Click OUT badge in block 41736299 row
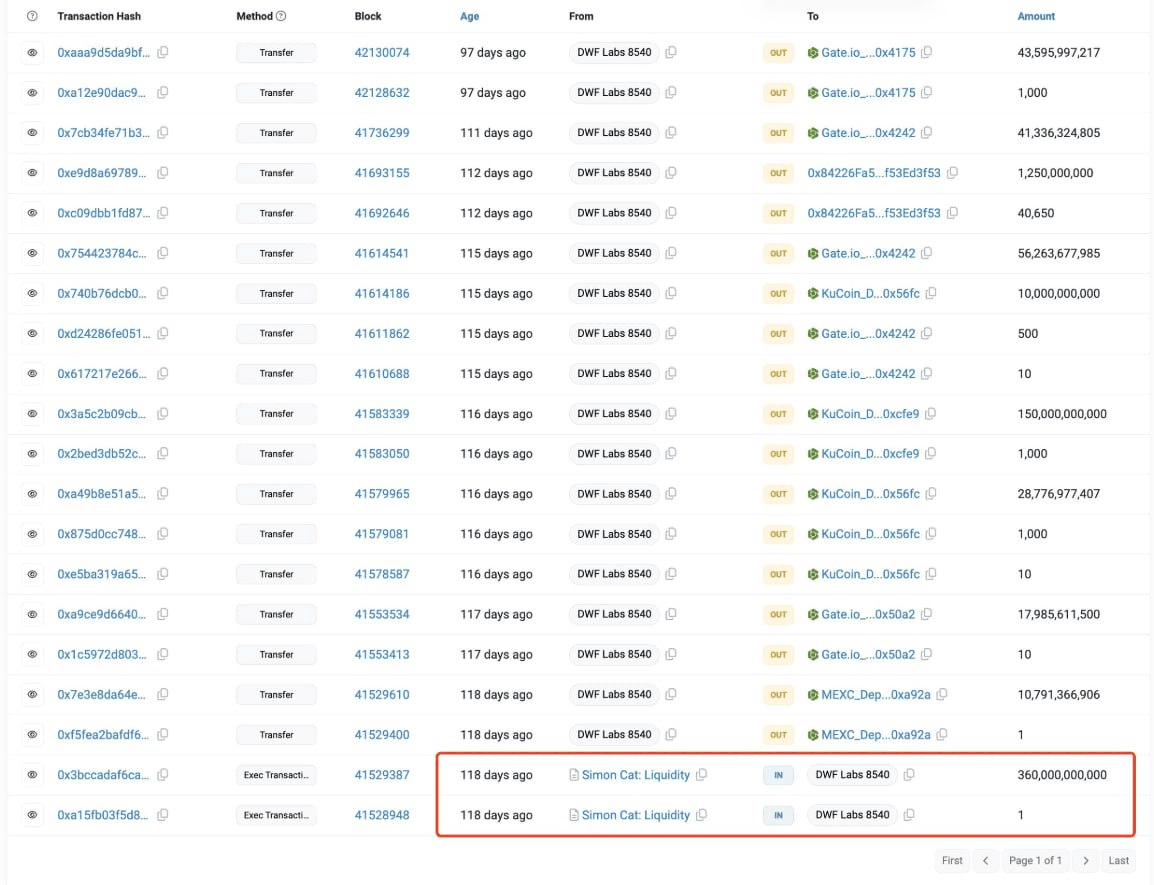Viewport: 1154px width, 885px height. pyautogui.click(x=778, y=133)
